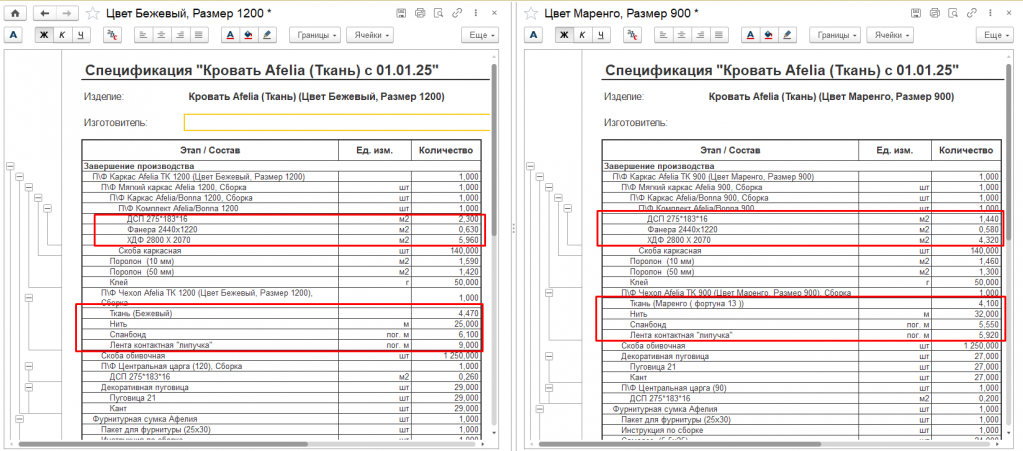
Task: Collapse П\Ф Каркас Afelia ТК 900 group
Action: (540, 177)
